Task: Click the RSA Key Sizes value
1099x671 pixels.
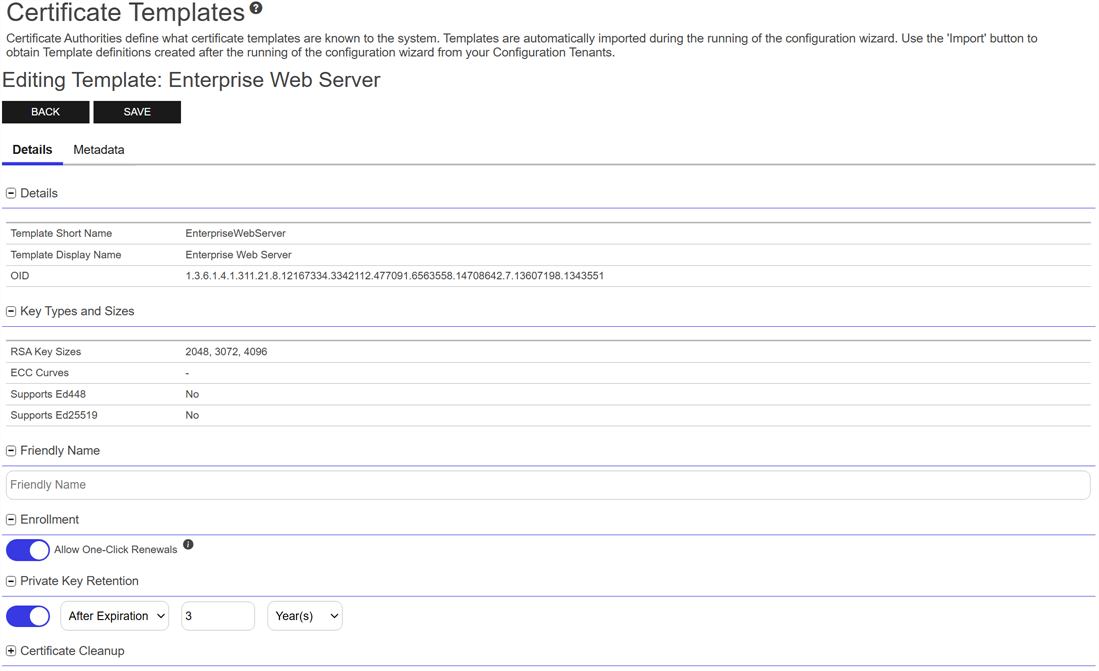Action: (x=226, y=352)
